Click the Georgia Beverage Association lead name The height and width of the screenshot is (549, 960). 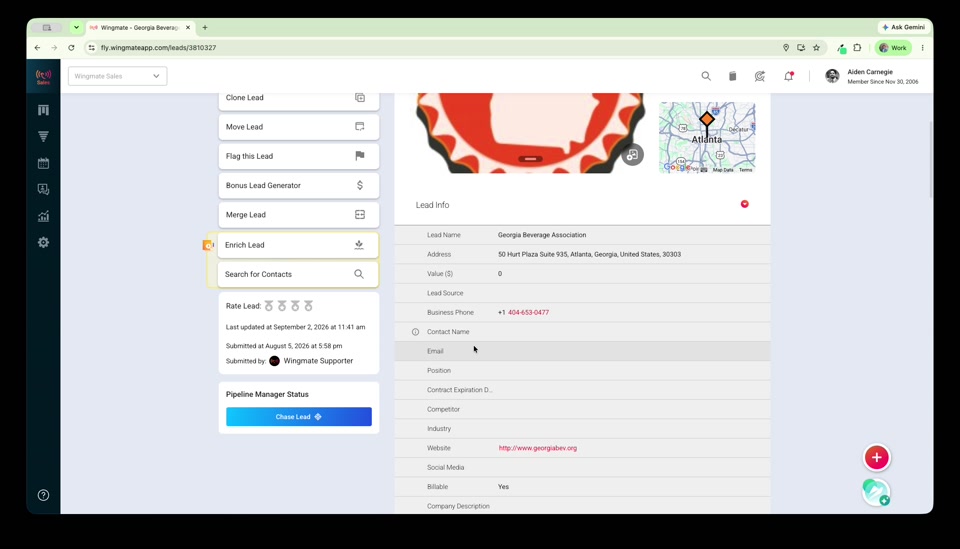point(542,235)
